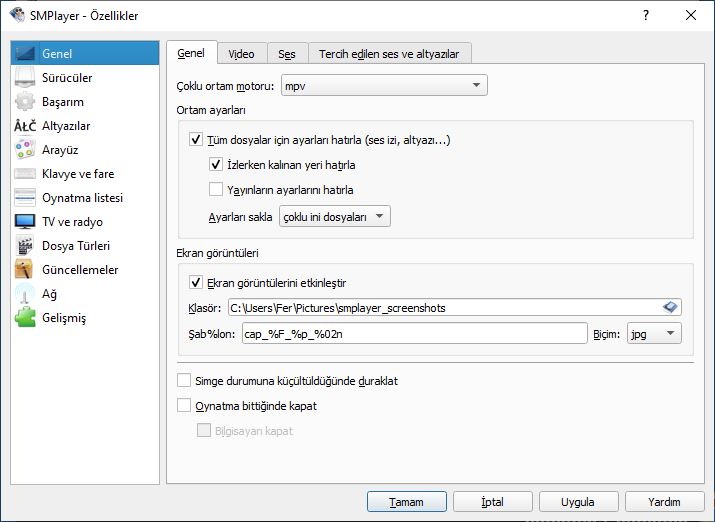Select Dosya Türleri list entry
The height and width of the screenshot is (522, 715).
coord(76,246)
